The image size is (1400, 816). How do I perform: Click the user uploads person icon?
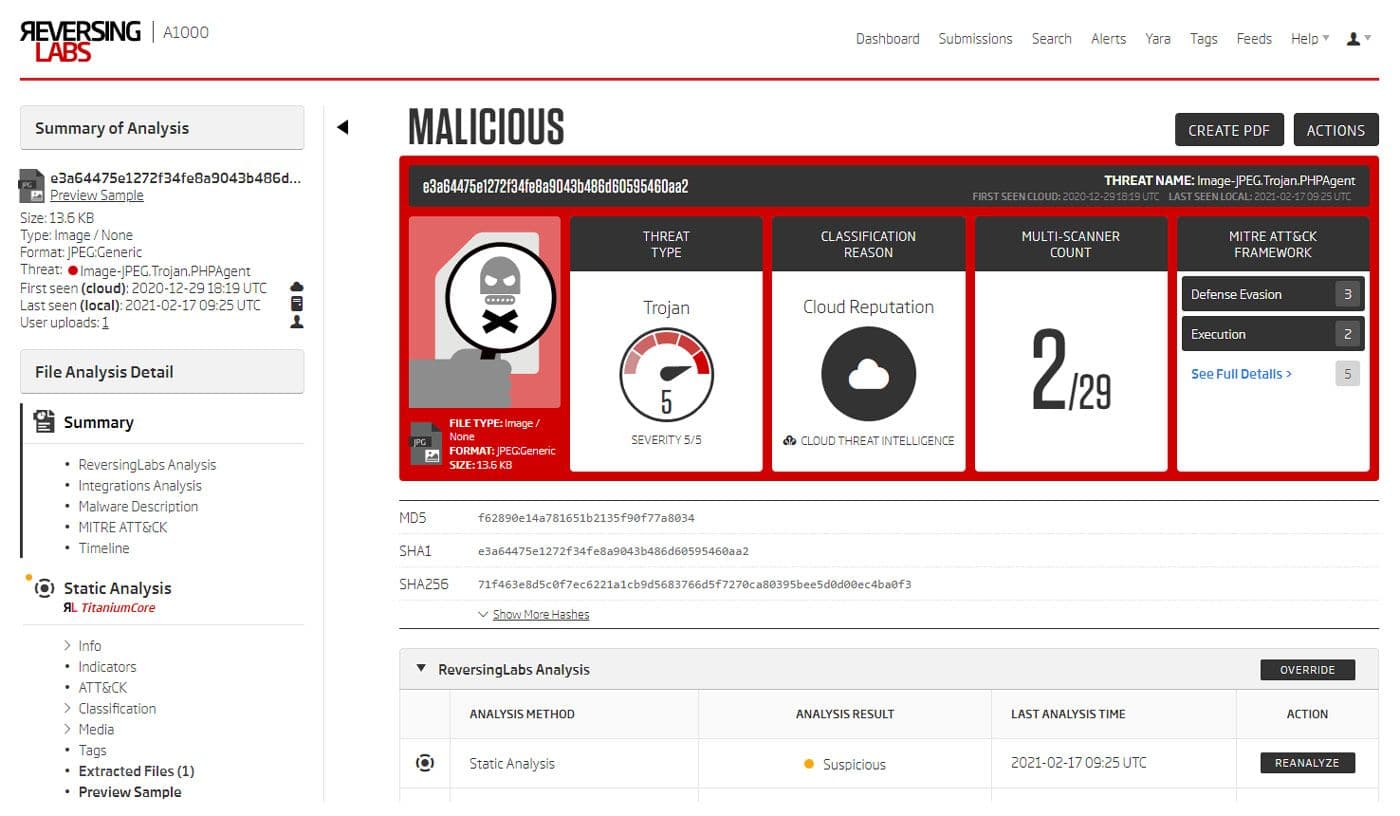pyautogui.click(x=296, y=322)
